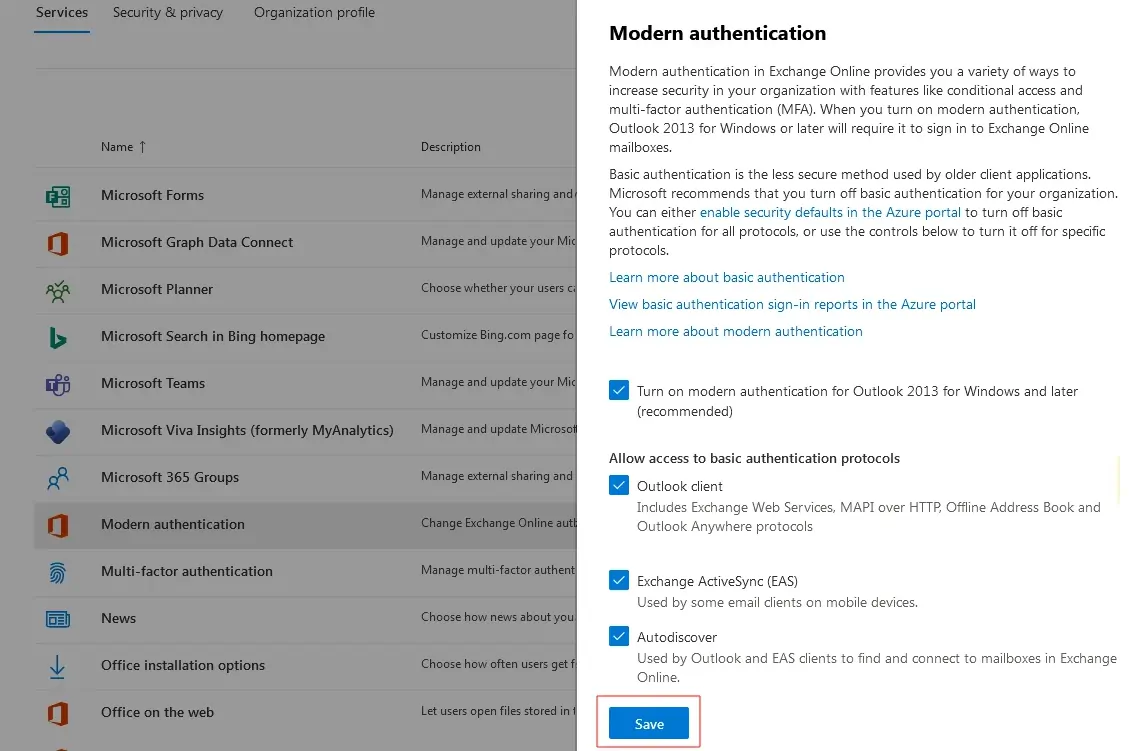
Task: Uncheck modern authentication for Outlook 2013
Action: tap(619, 392)
